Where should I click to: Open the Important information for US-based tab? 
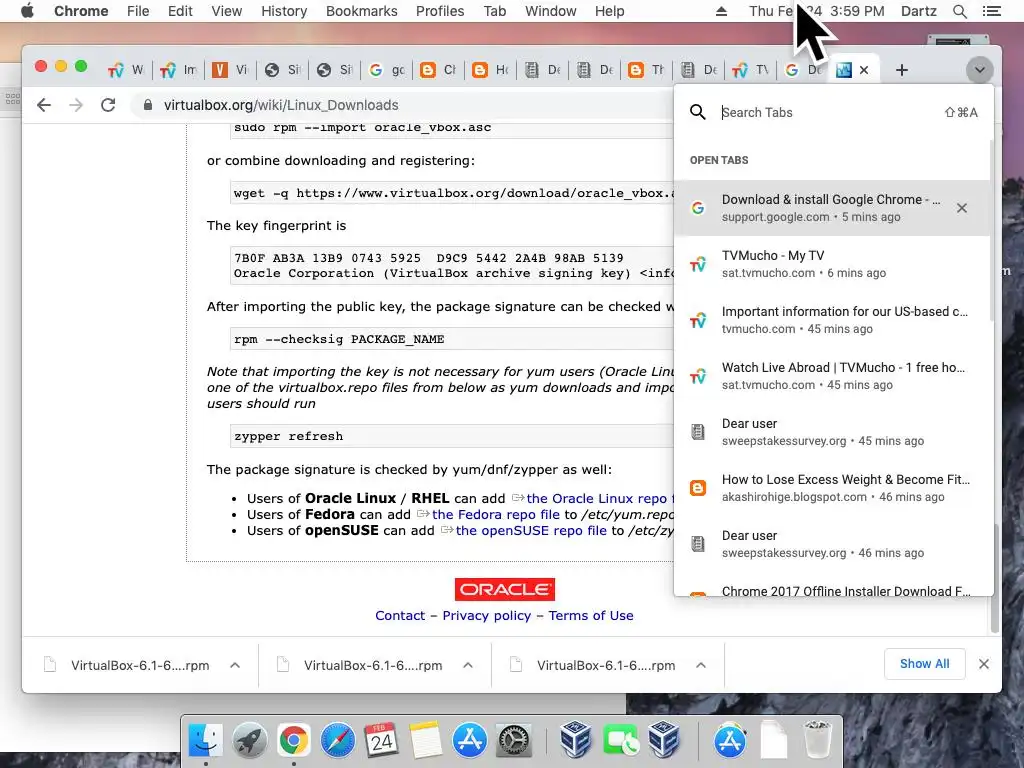click(x=831, y=320)
